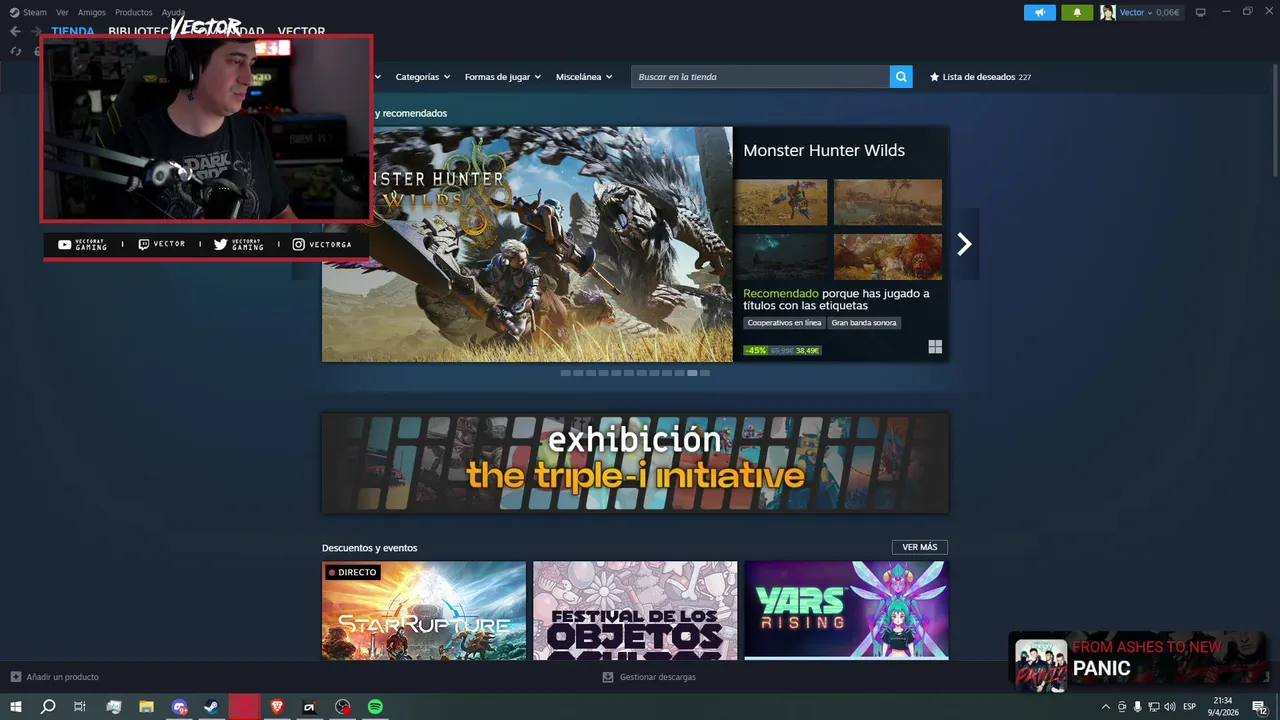Select the Gran banda sonora tag

click(864, 323)
